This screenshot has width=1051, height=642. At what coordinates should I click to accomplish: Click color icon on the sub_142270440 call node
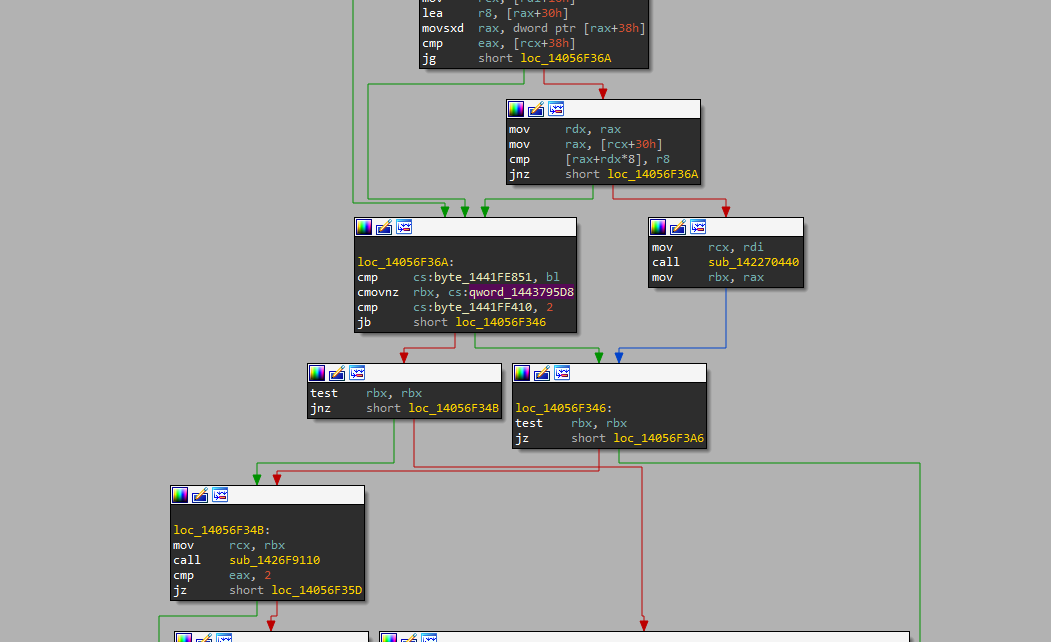pyautogui.click(x=658, y=227)
